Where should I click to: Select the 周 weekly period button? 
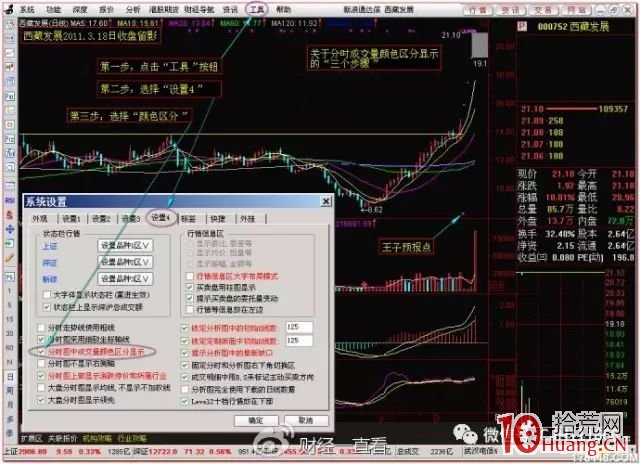pos(10,391)
